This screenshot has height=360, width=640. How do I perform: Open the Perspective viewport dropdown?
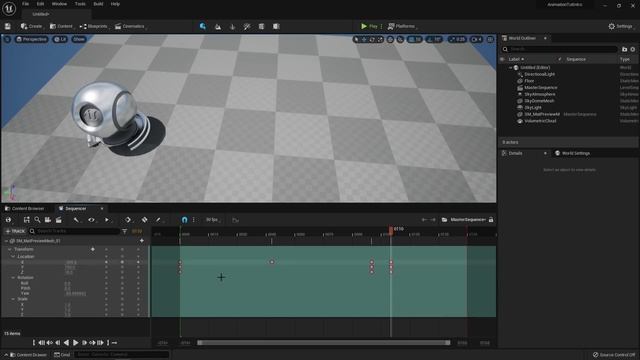31,39
